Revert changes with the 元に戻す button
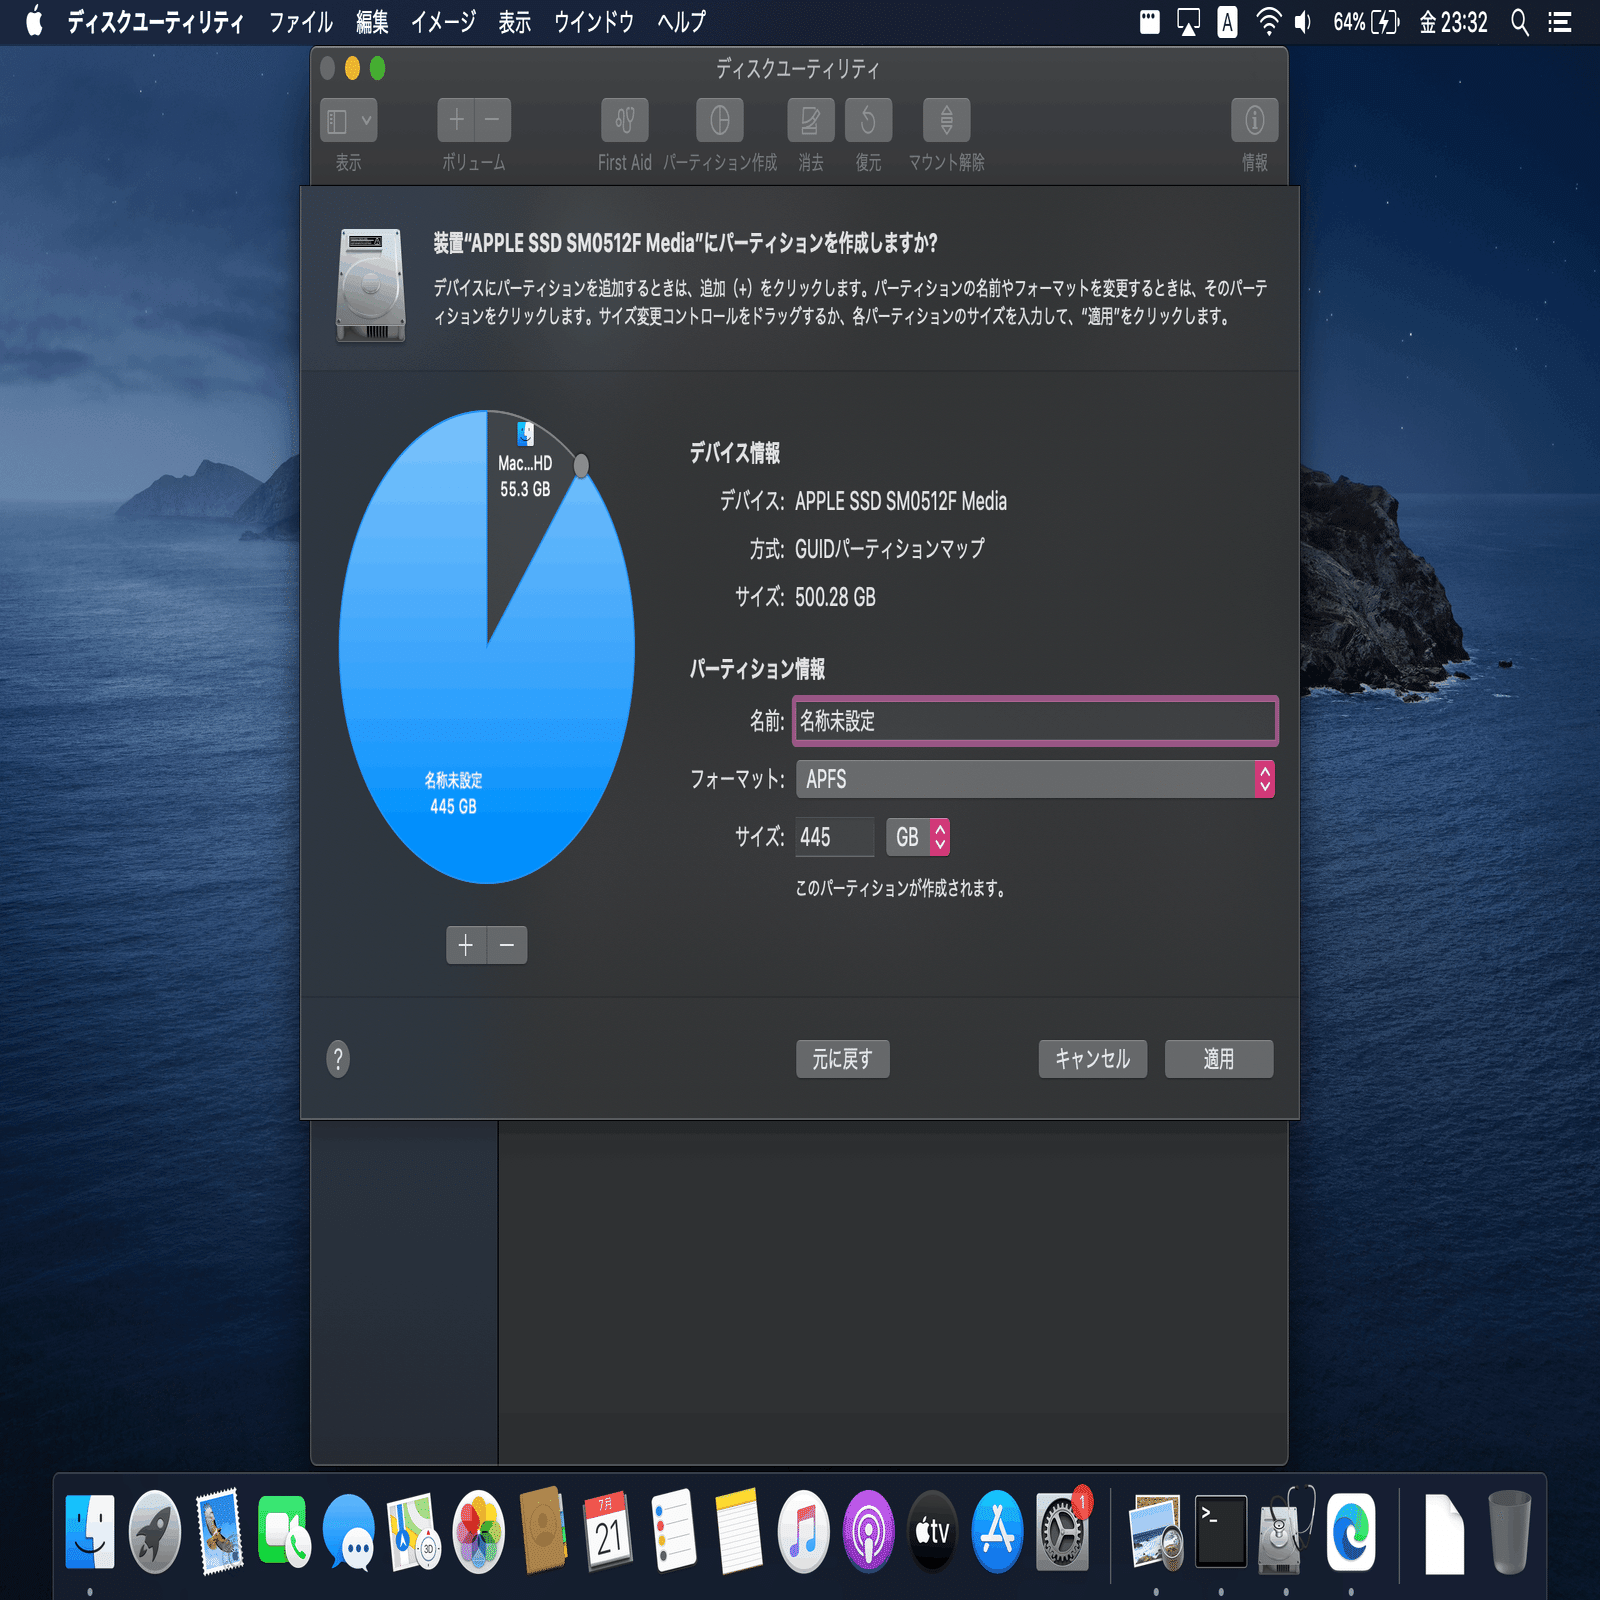Image resolution: width=1600 pixels, height=1600 pixels. click(x=842, y=1058)
